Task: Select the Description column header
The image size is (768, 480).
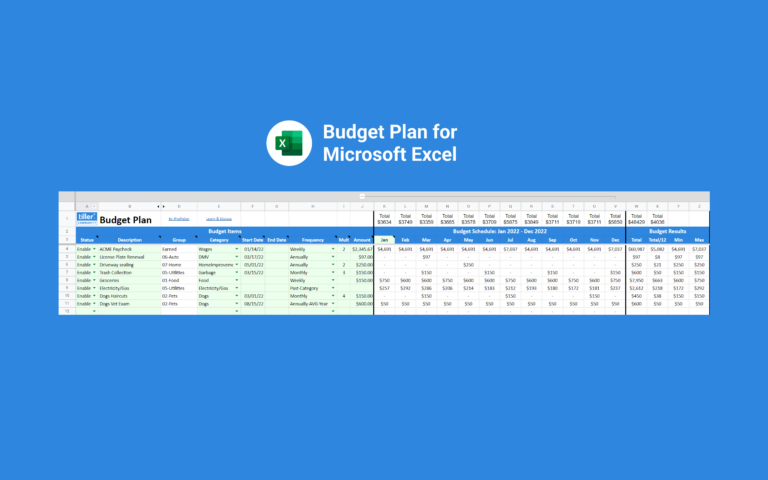Action: (130, 240)
